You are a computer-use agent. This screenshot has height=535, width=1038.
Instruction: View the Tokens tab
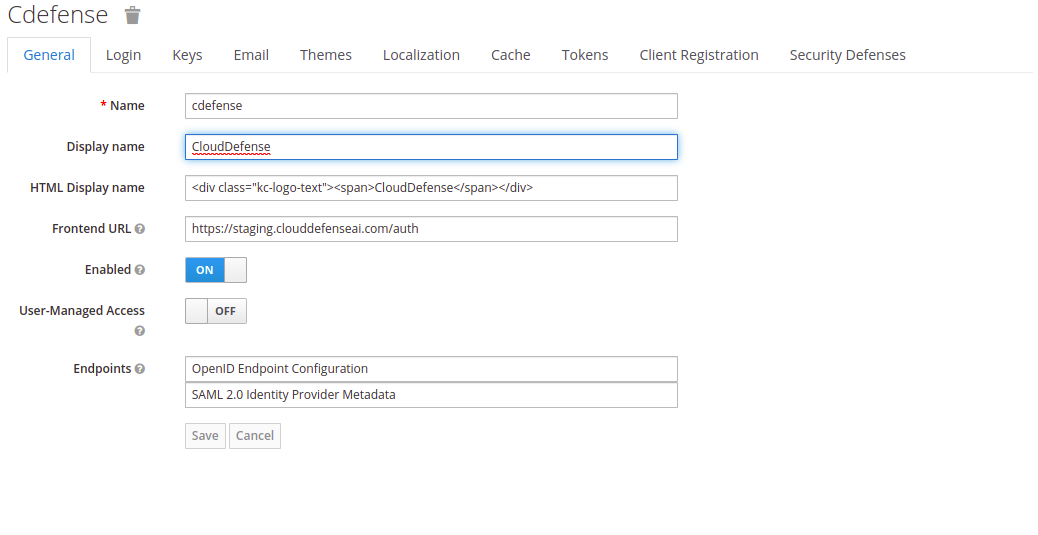(585, 55)
